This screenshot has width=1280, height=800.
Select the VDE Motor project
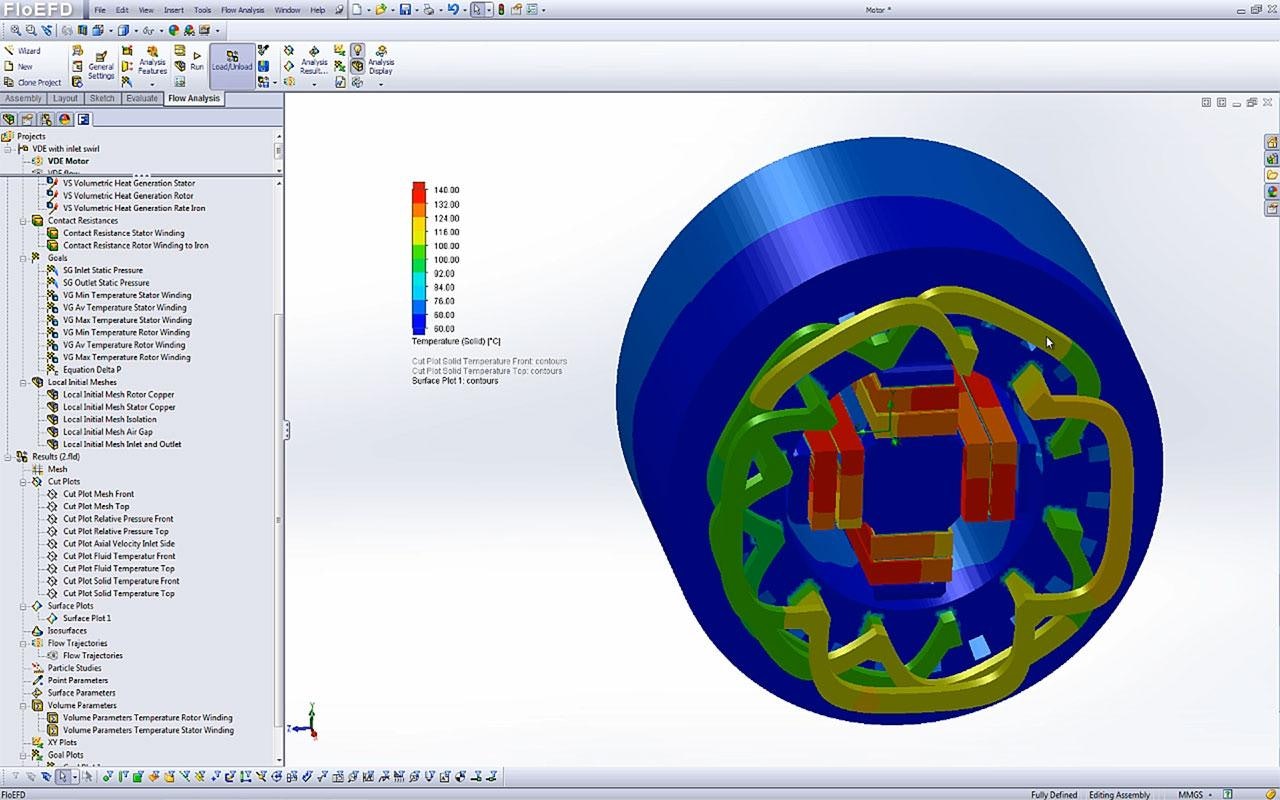[68, 161]
